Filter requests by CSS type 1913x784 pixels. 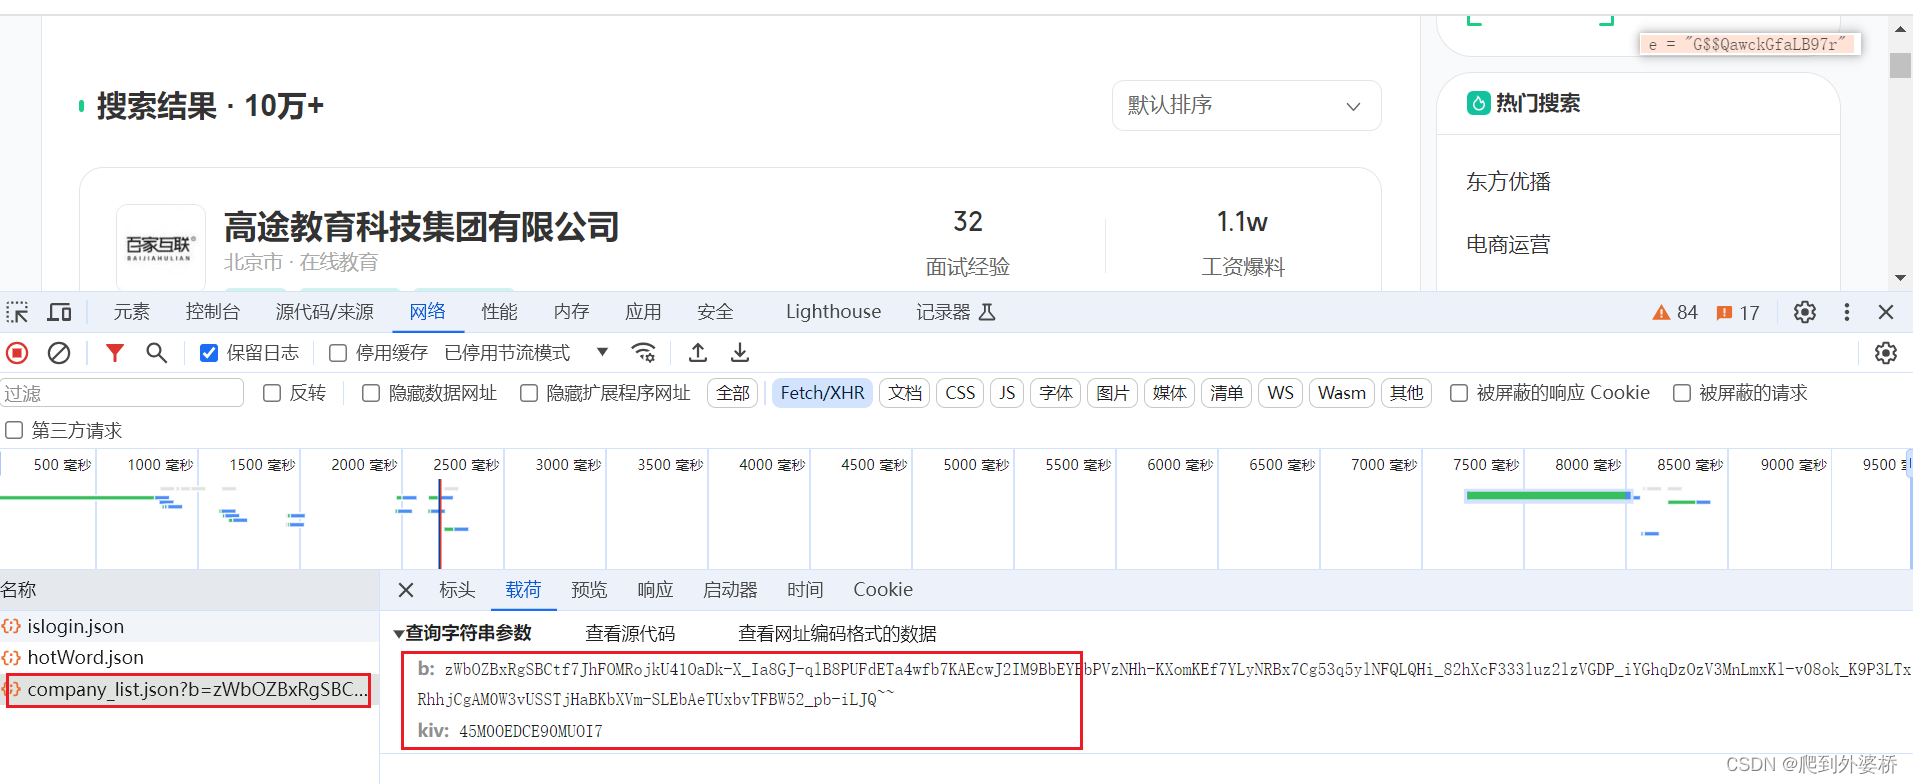click(960, 393)
